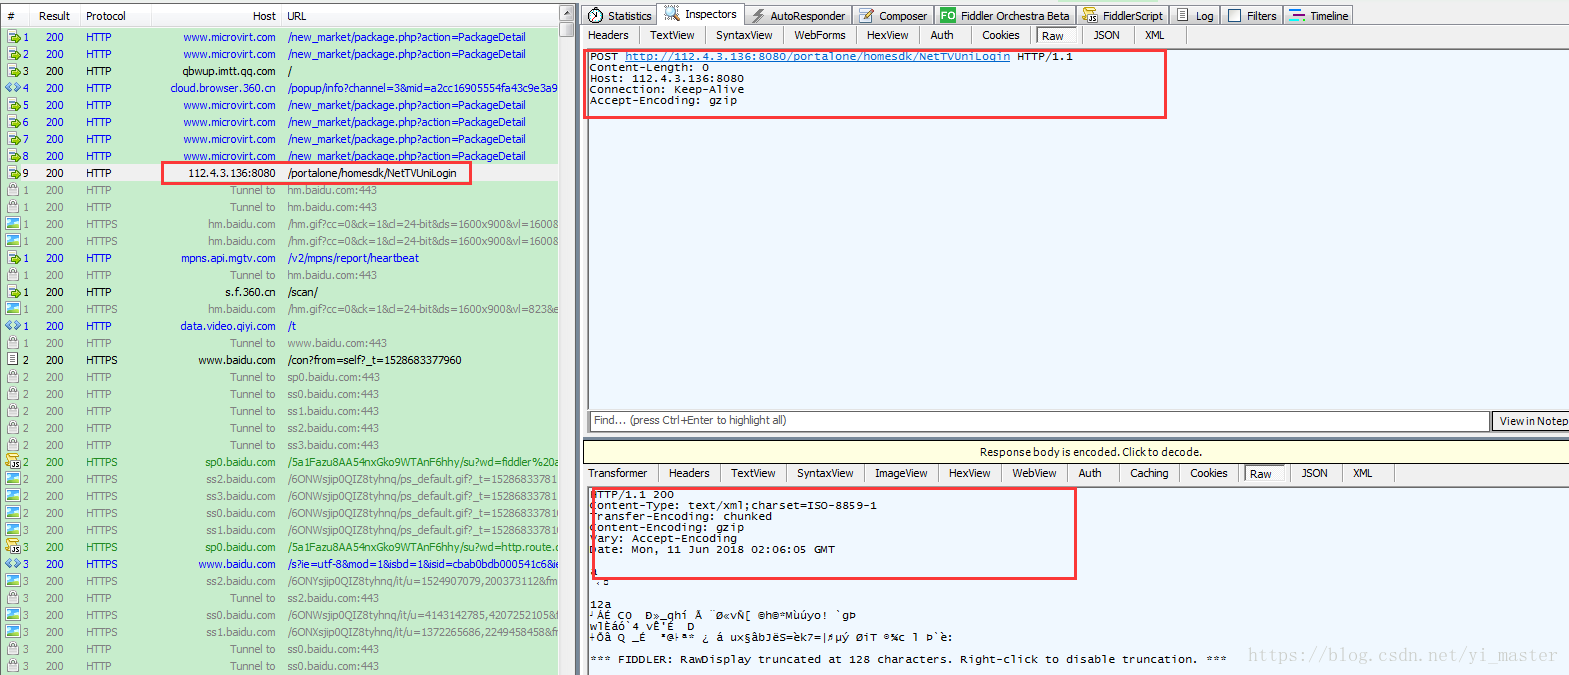Open the response ImageView tab

901,473
